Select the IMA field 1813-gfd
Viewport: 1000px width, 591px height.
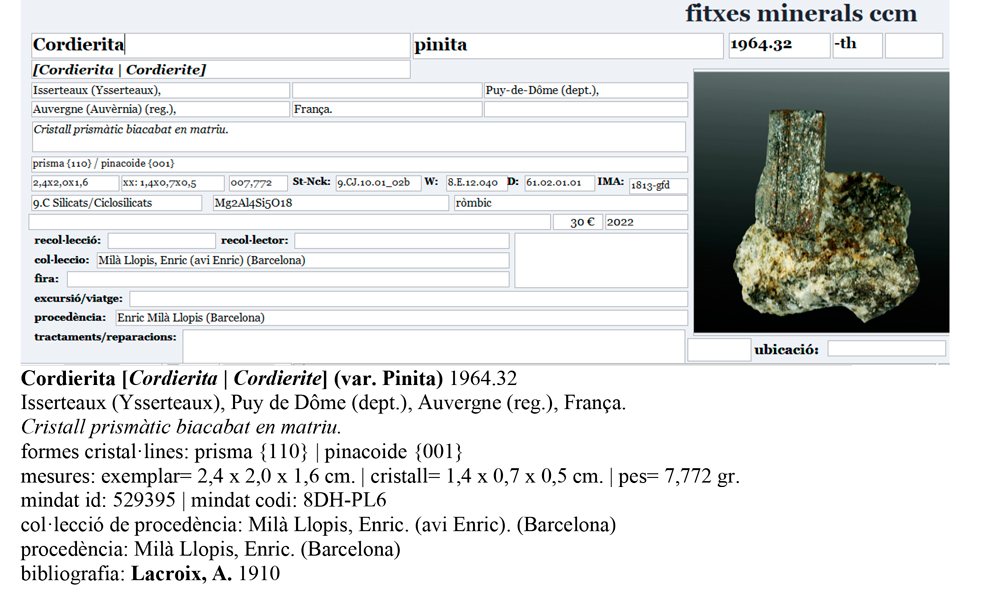point(658,186)
